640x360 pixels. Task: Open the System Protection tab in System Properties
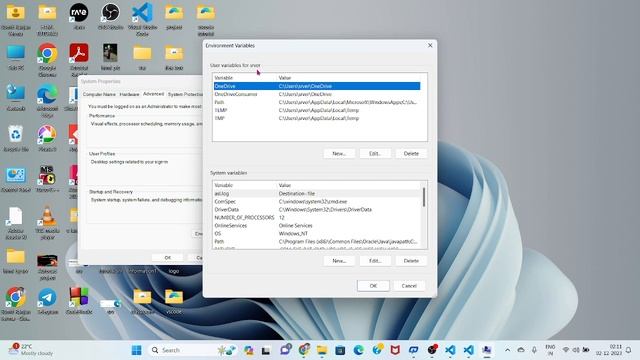coord(185,94)
